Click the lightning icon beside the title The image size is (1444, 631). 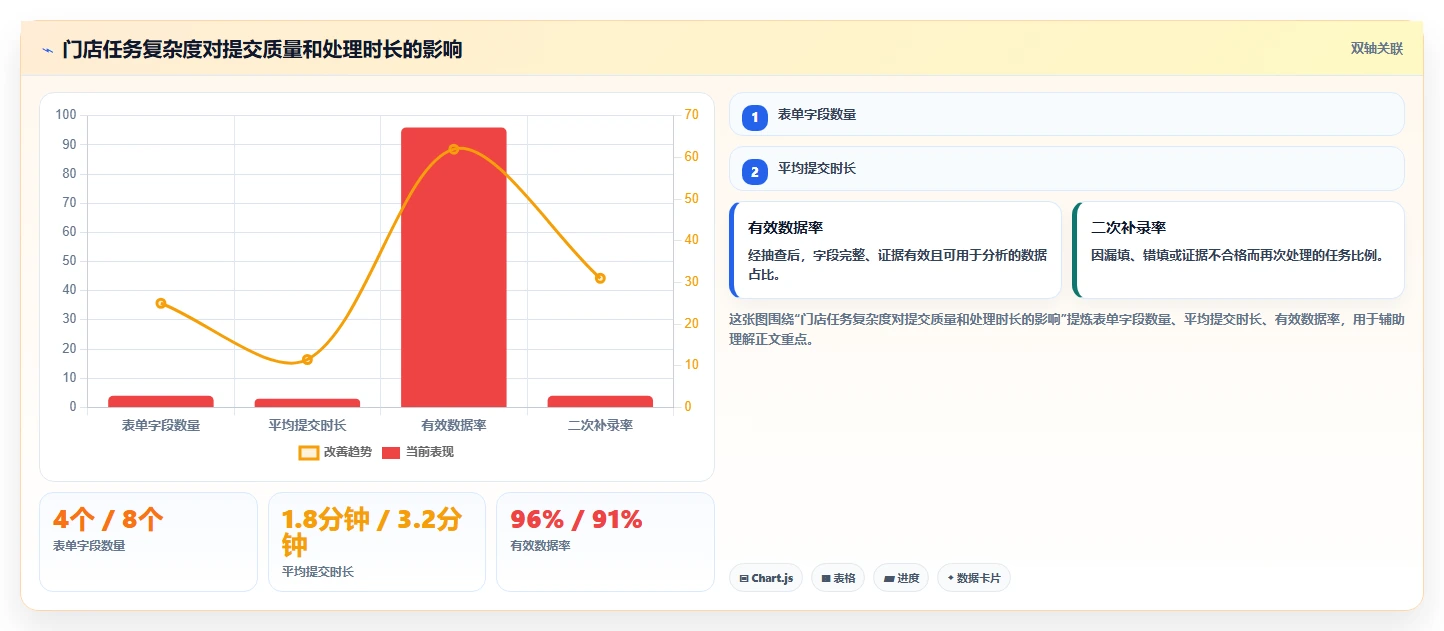(x=47, y=49)
